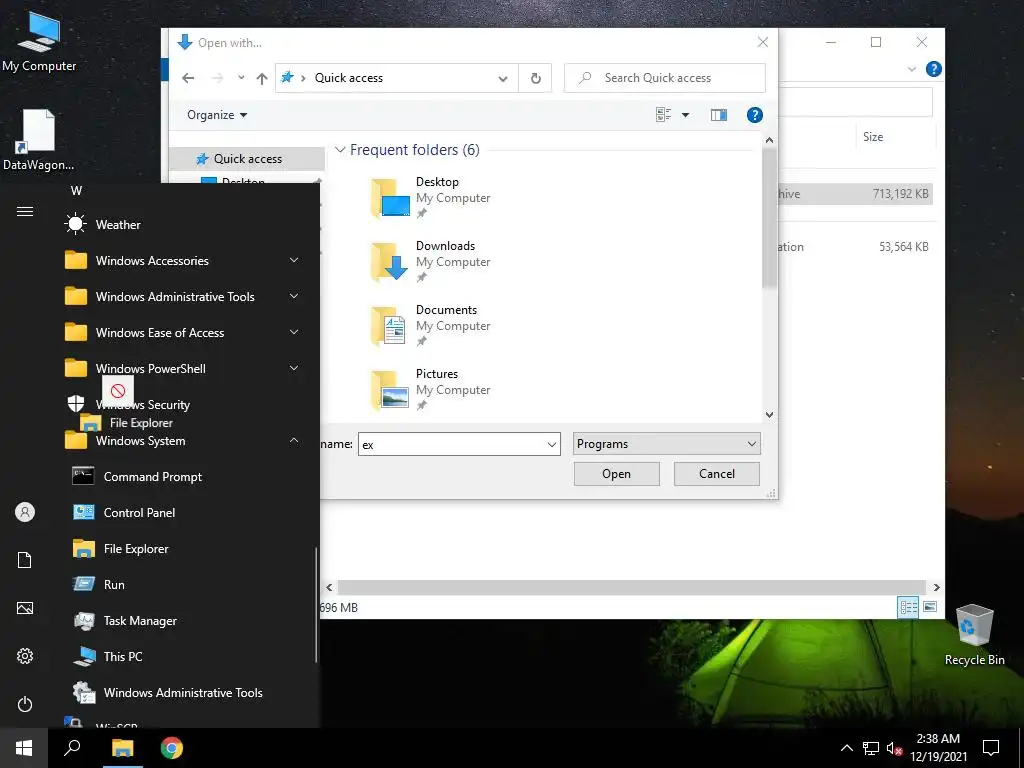Image resolution: width=1024 pixels, height=768 pixels.
Task: Launch Google Chrome from taskbar
Action: pos(172,748)
